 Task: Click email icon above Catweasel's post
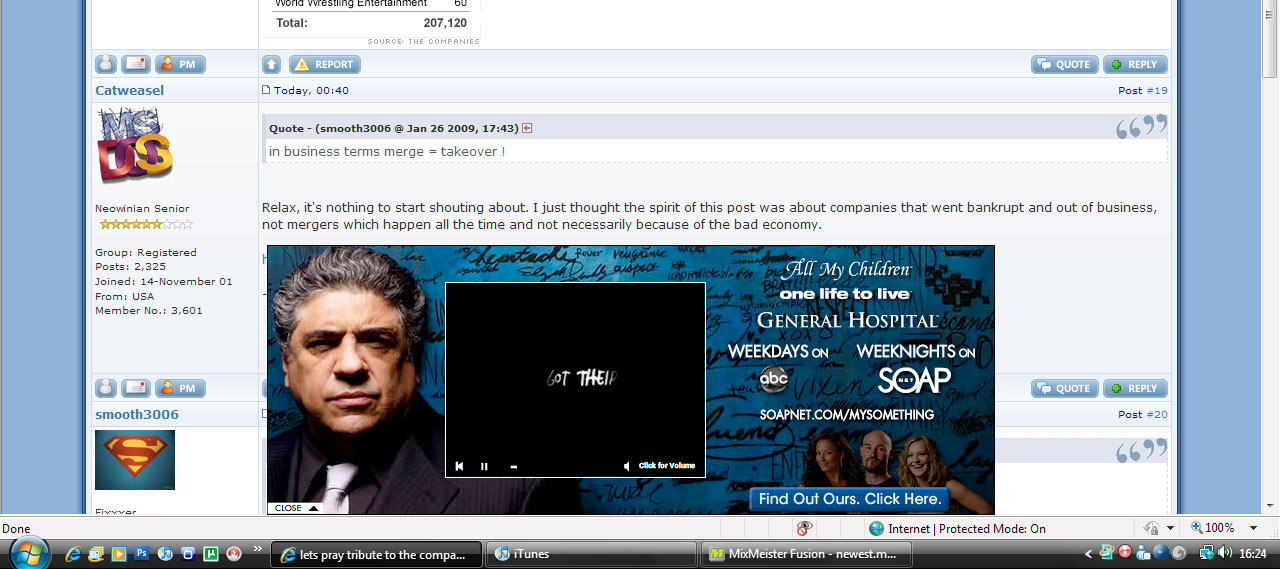136,64
